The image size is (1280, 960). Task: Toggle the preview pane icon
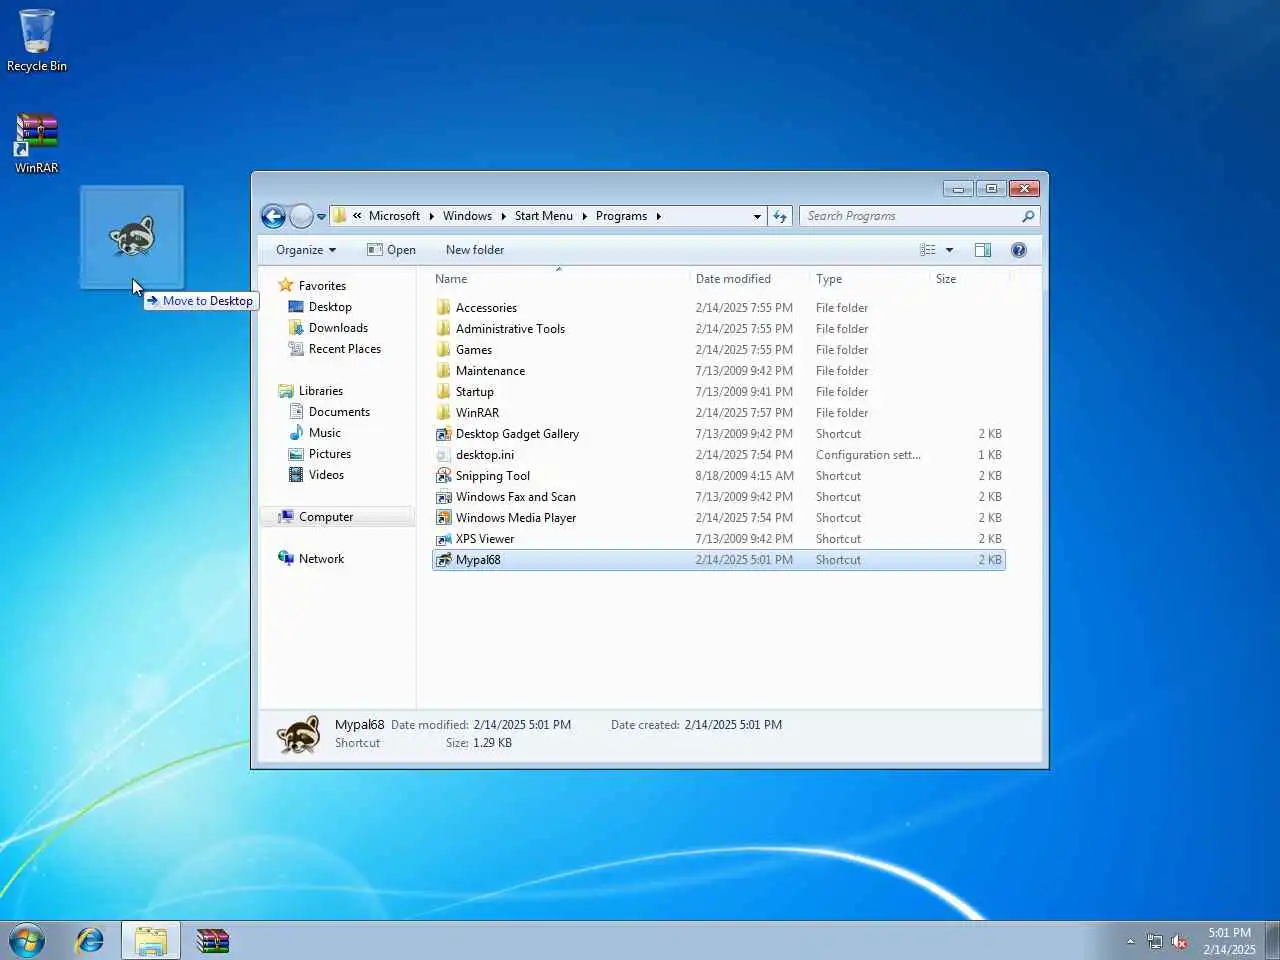tap(983, 250)
